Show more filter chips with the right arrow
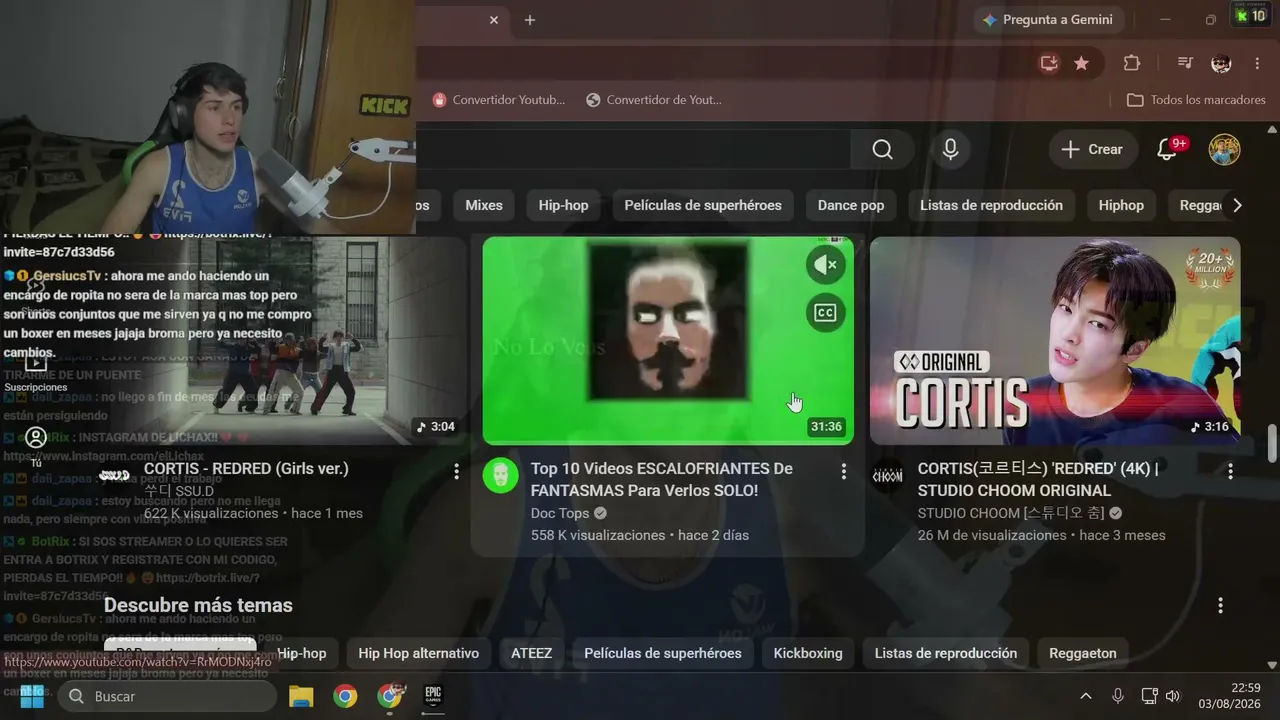 [1237, 205]
